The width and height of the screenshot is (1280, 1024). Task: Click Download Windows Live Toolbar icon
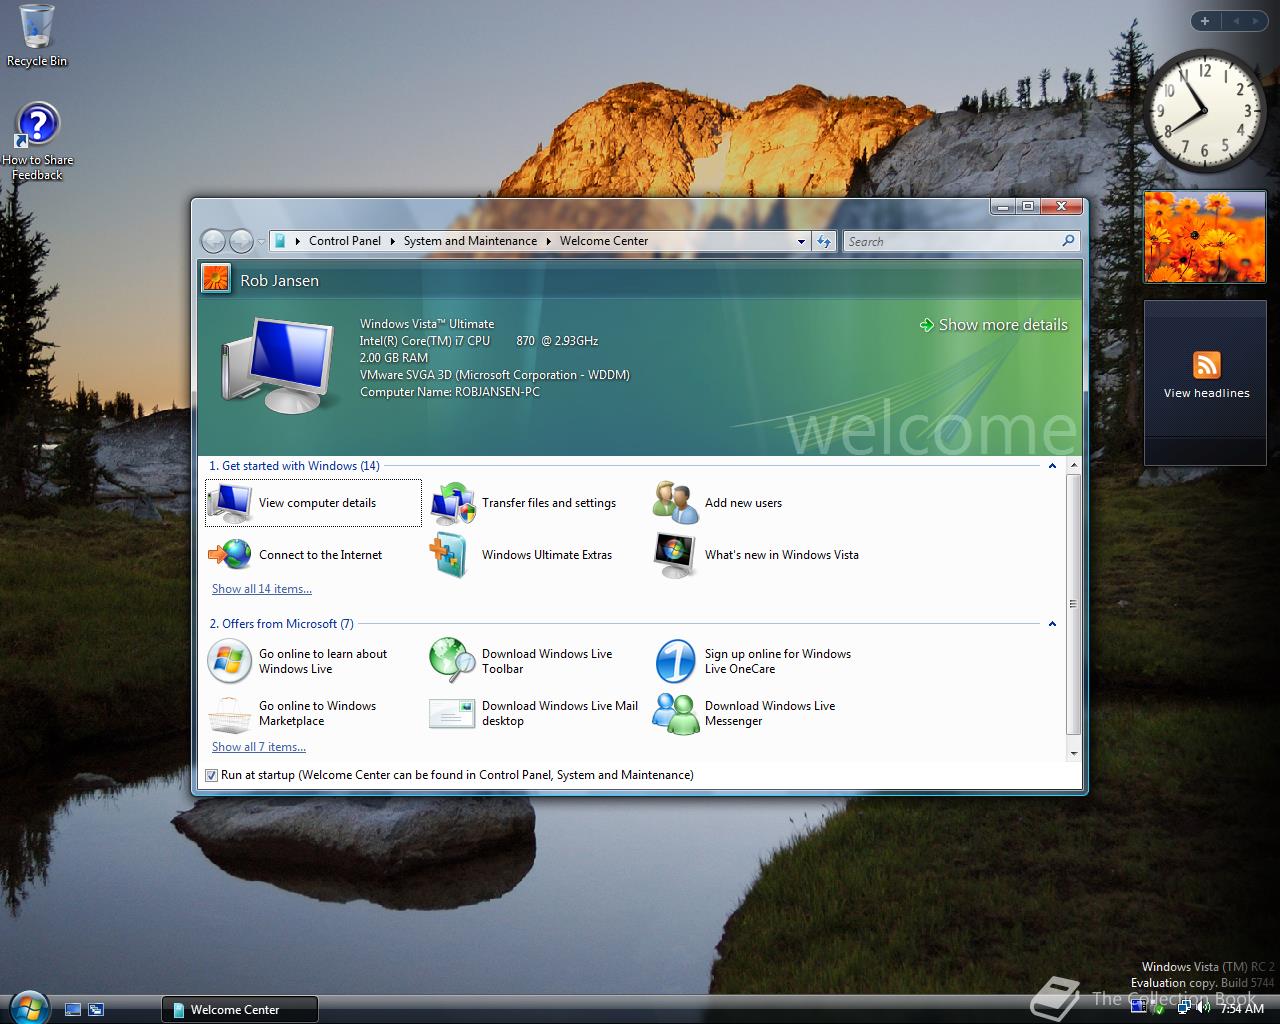click(x=452, y=661)
